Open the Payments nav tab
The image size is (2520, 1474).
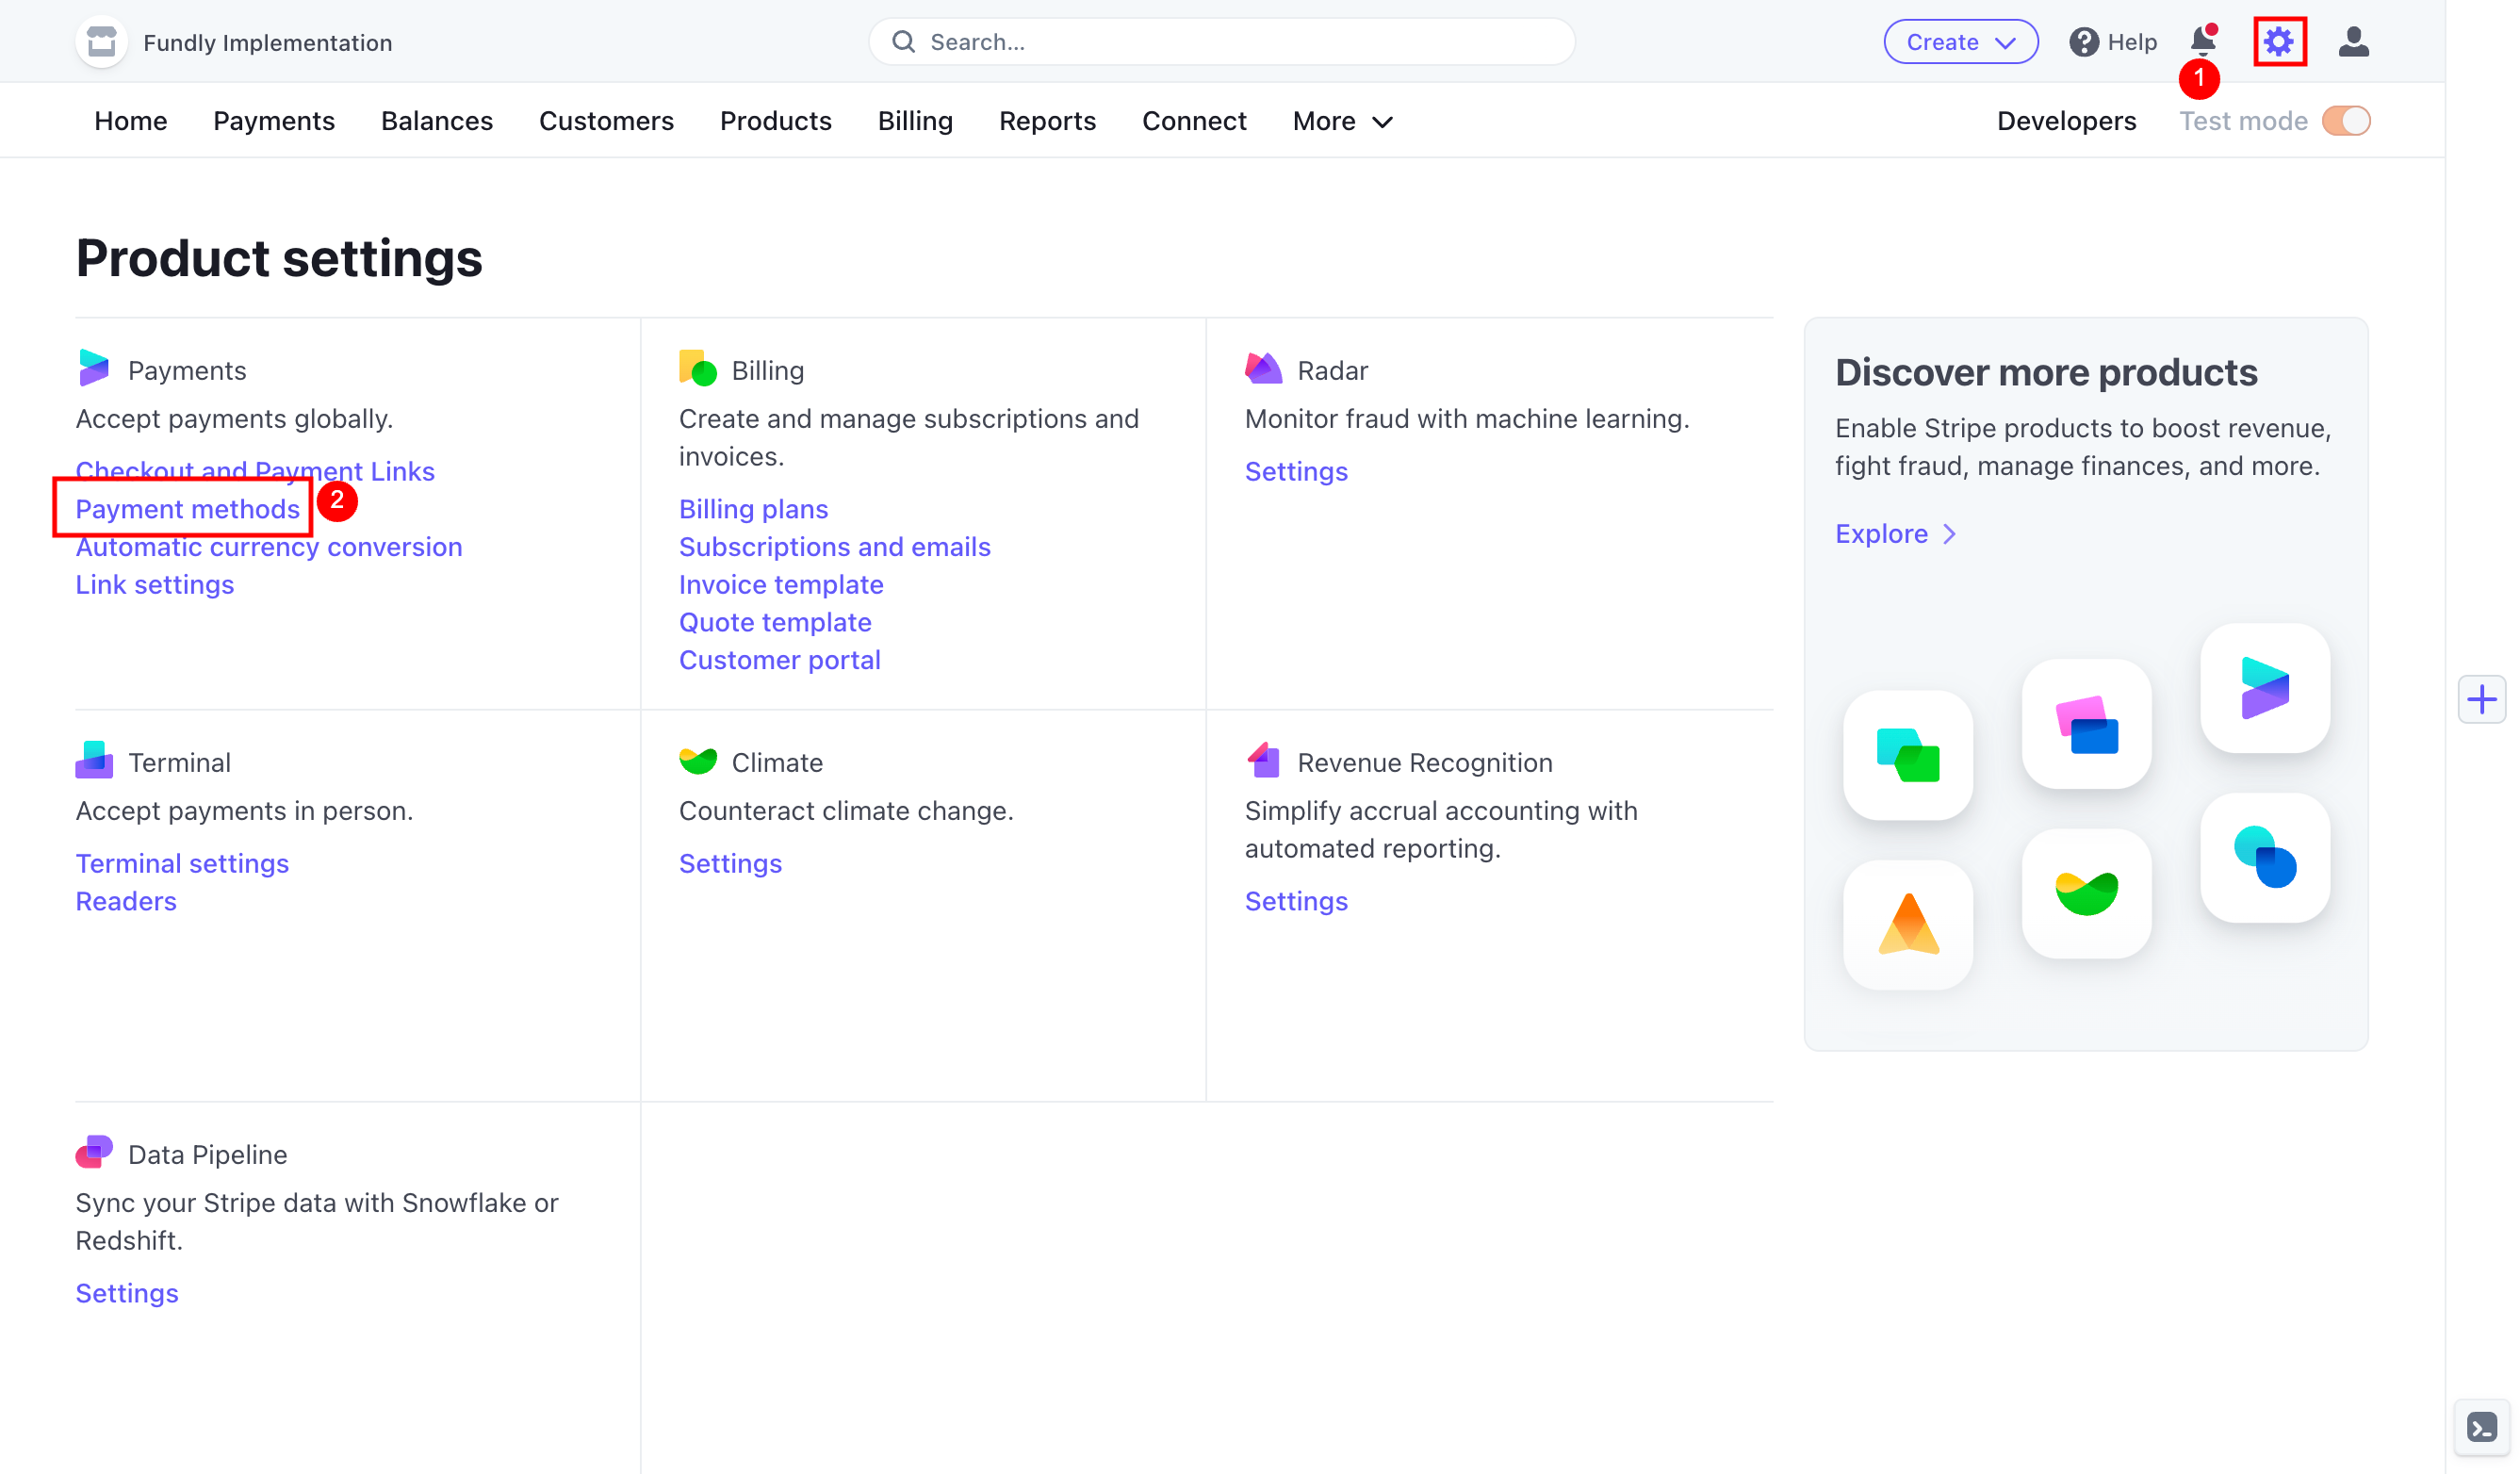click(x=274, y=121)
